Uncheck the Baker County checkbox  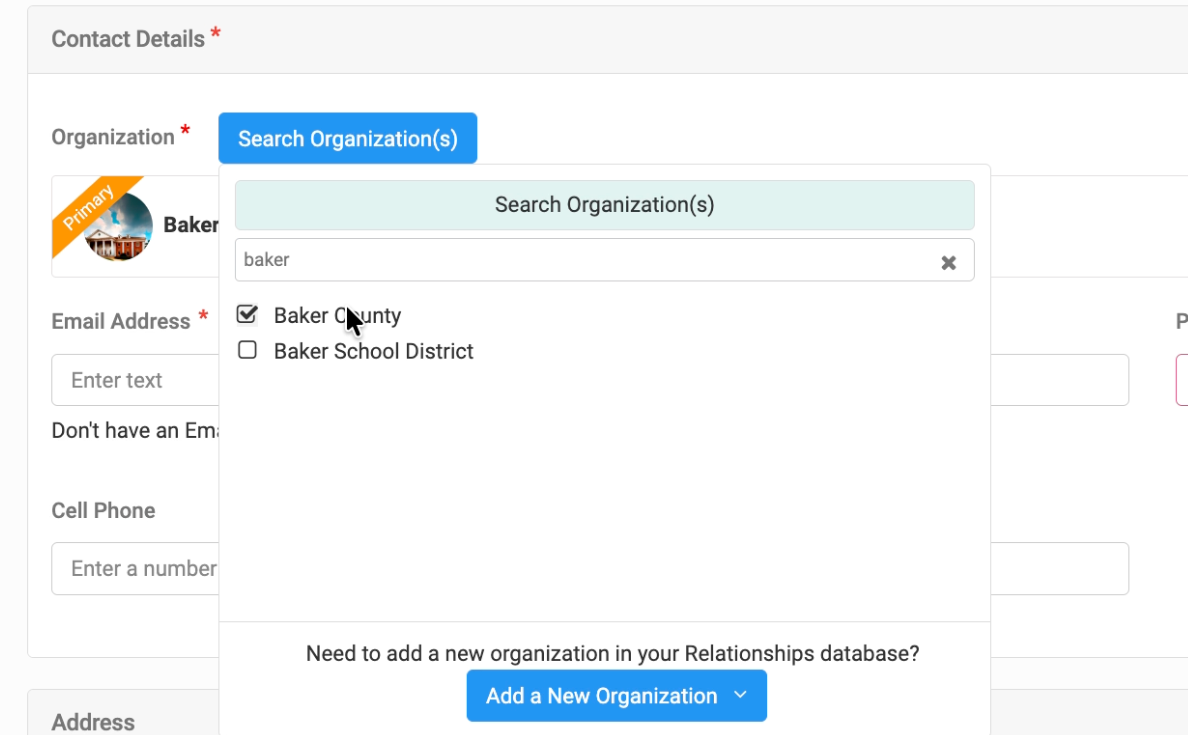246,315
